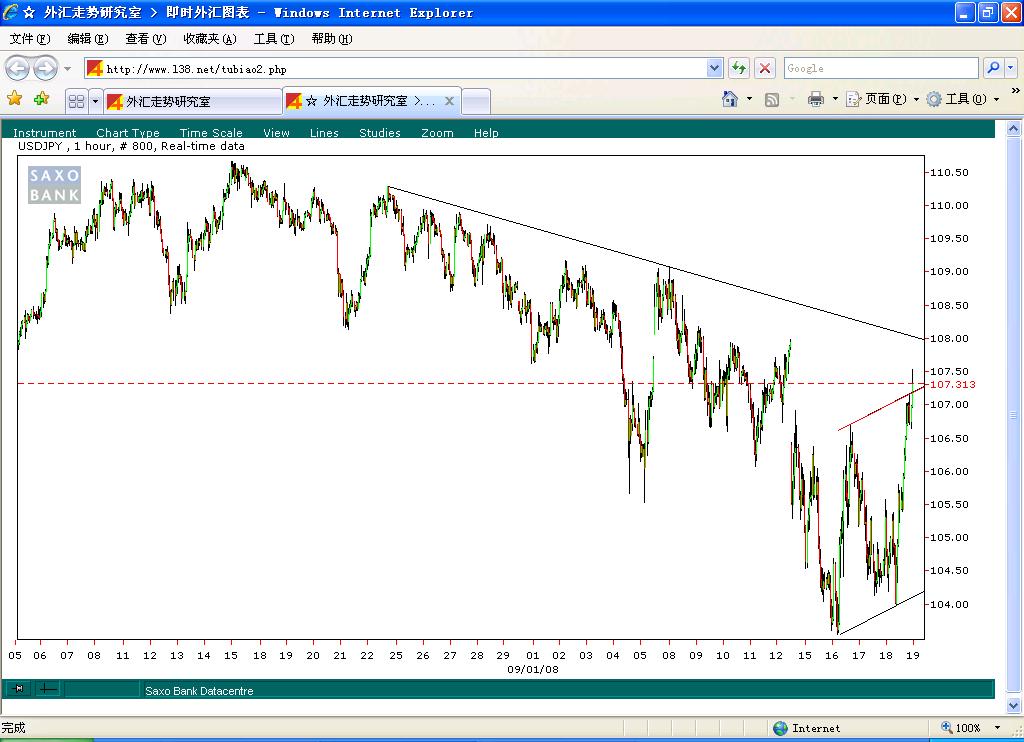Switch to the first 外汇走势研究室 tab
The width and height of the screenshot is (1024, 742).
click(x=193, y=102)
